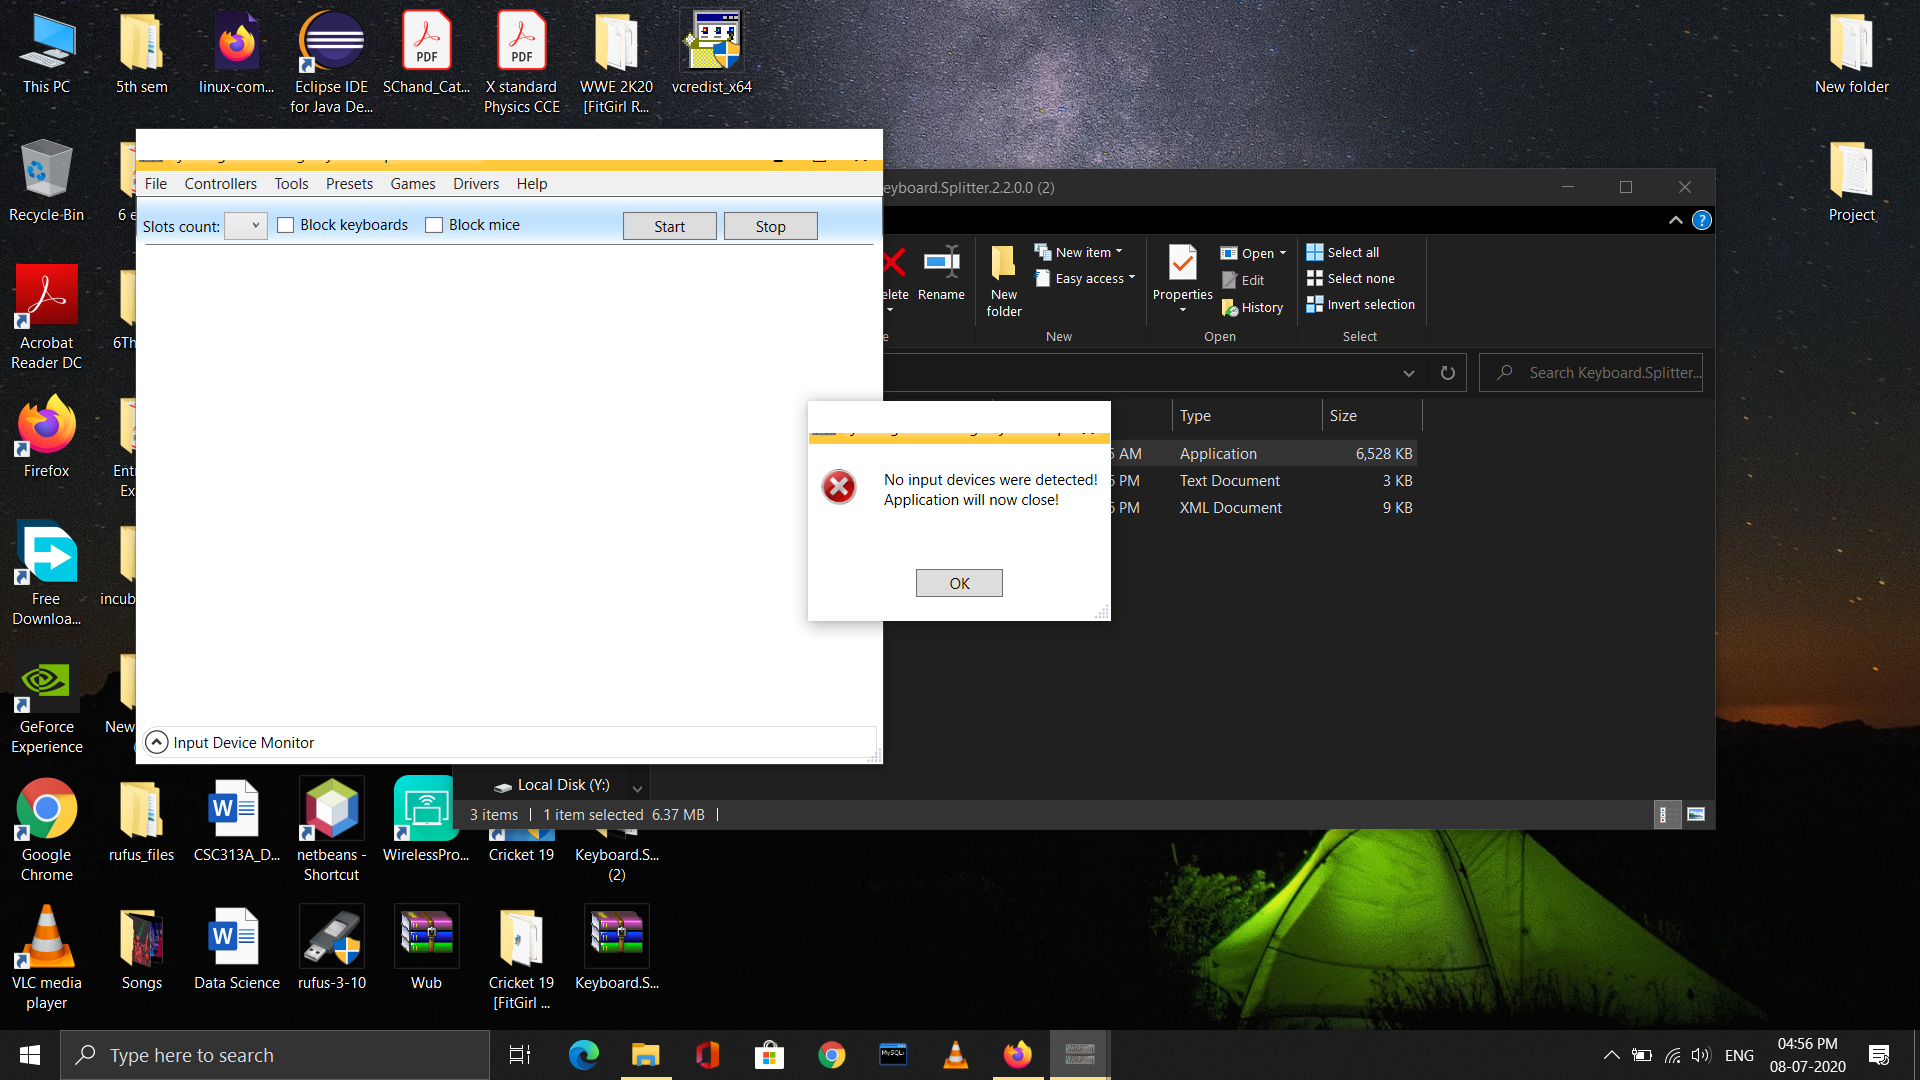Open the Controllers menu
Screen dimensions: 1920x1080
(220, 184)
